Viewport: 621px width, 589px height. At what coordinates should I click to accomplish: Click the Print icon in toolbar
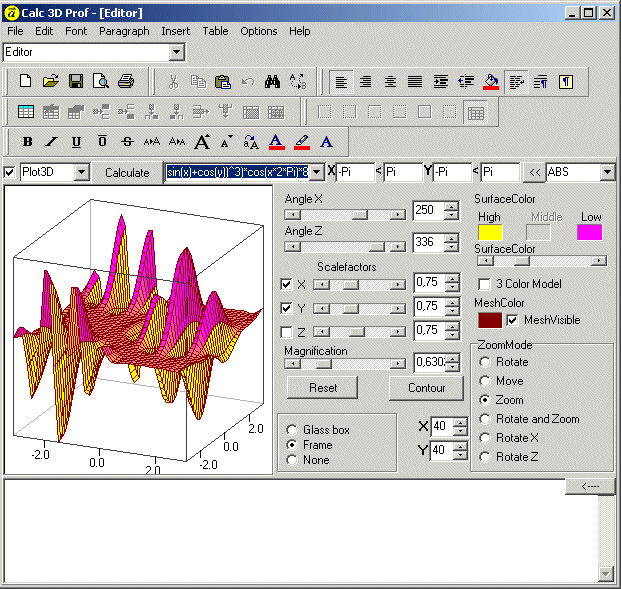click(x=125, y=81)
